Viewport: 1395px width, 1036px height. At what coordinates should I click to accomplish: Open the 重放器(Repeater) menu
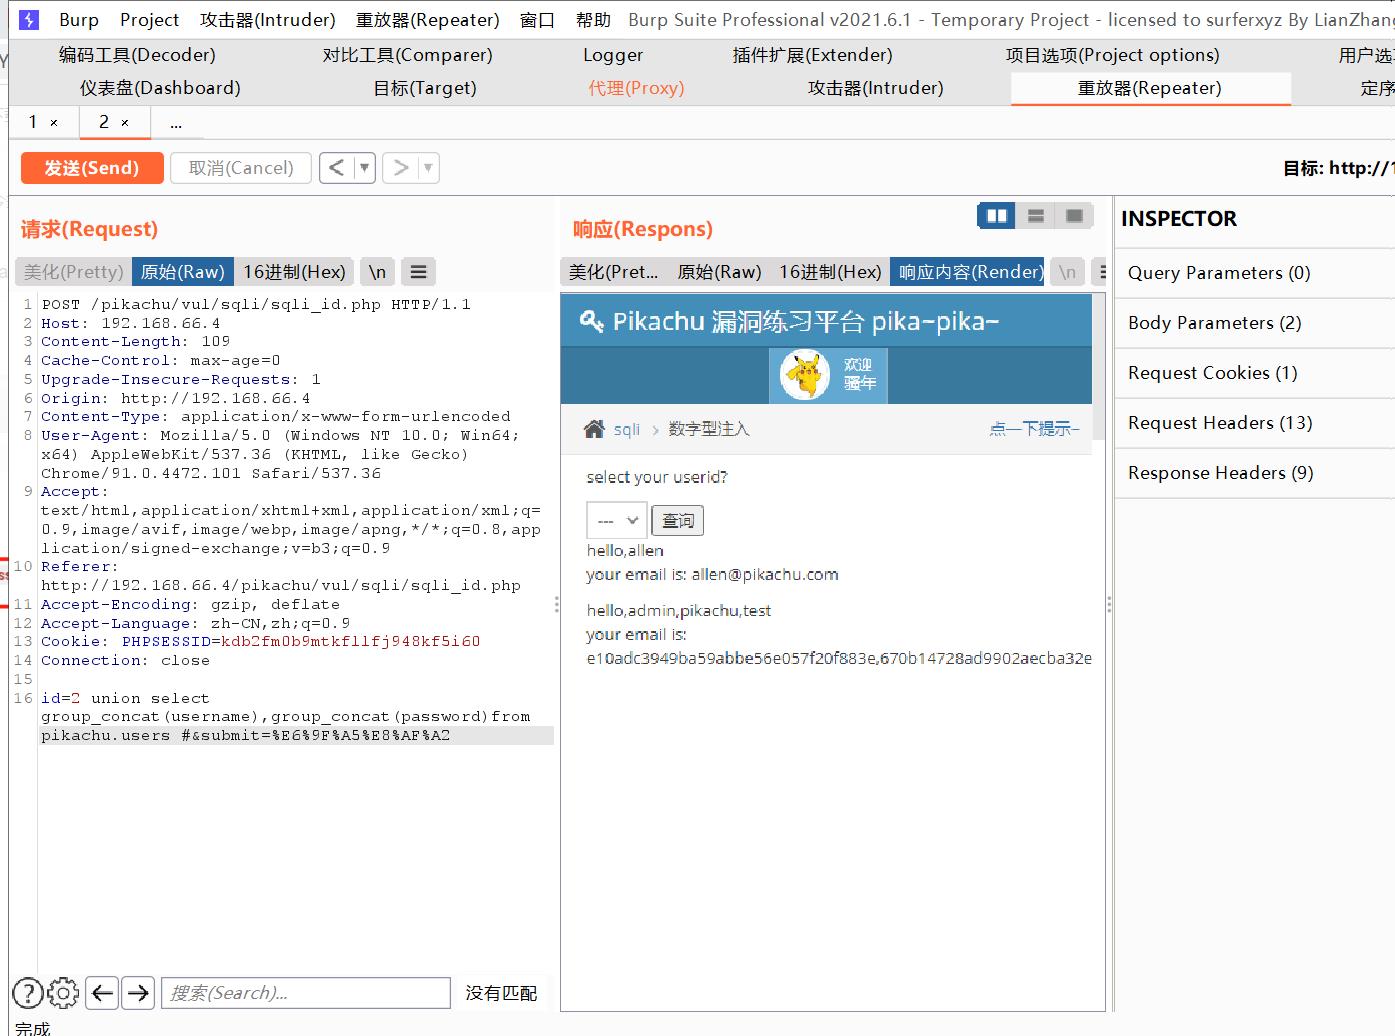click(427, 20)
